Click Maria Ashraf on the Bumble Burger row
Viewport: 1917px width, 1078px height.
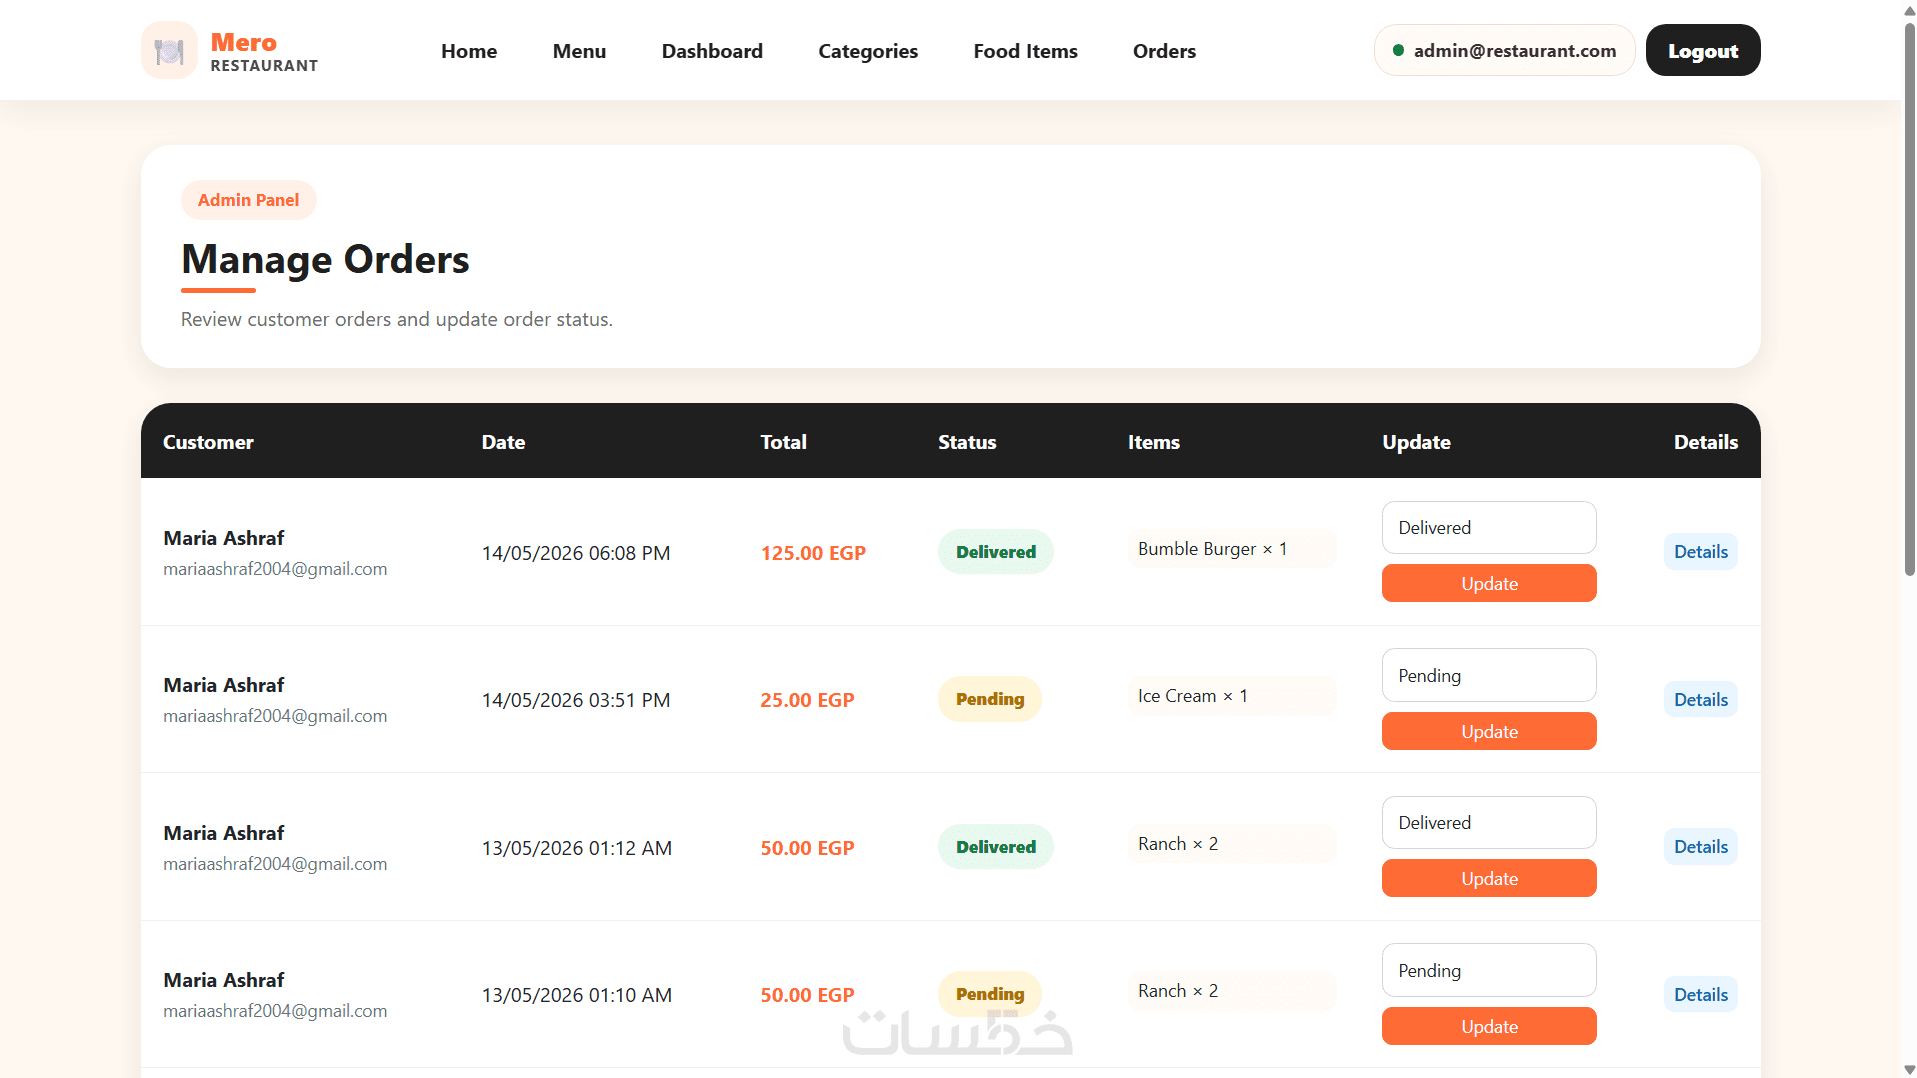pos(224,538)
